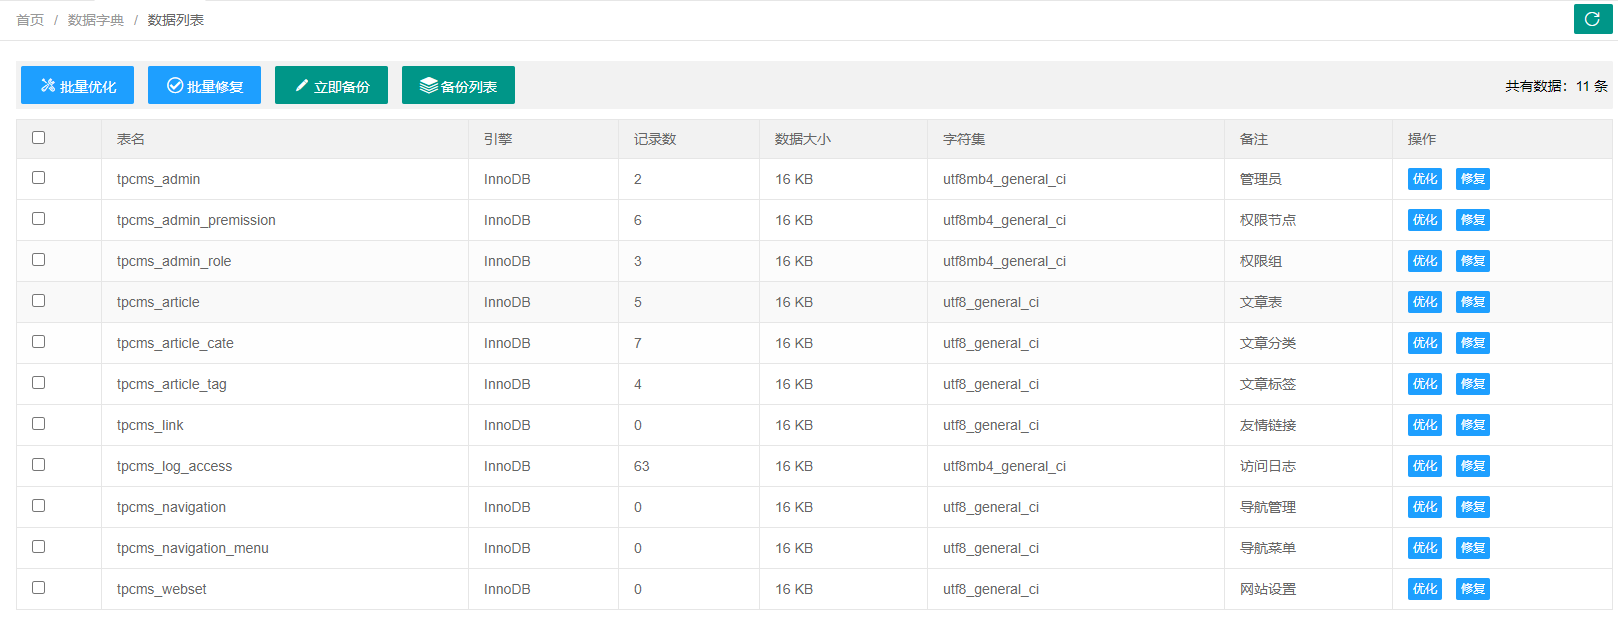
Task: Optimize the tpcms_admin table
Action: [x=1424, y=179]
